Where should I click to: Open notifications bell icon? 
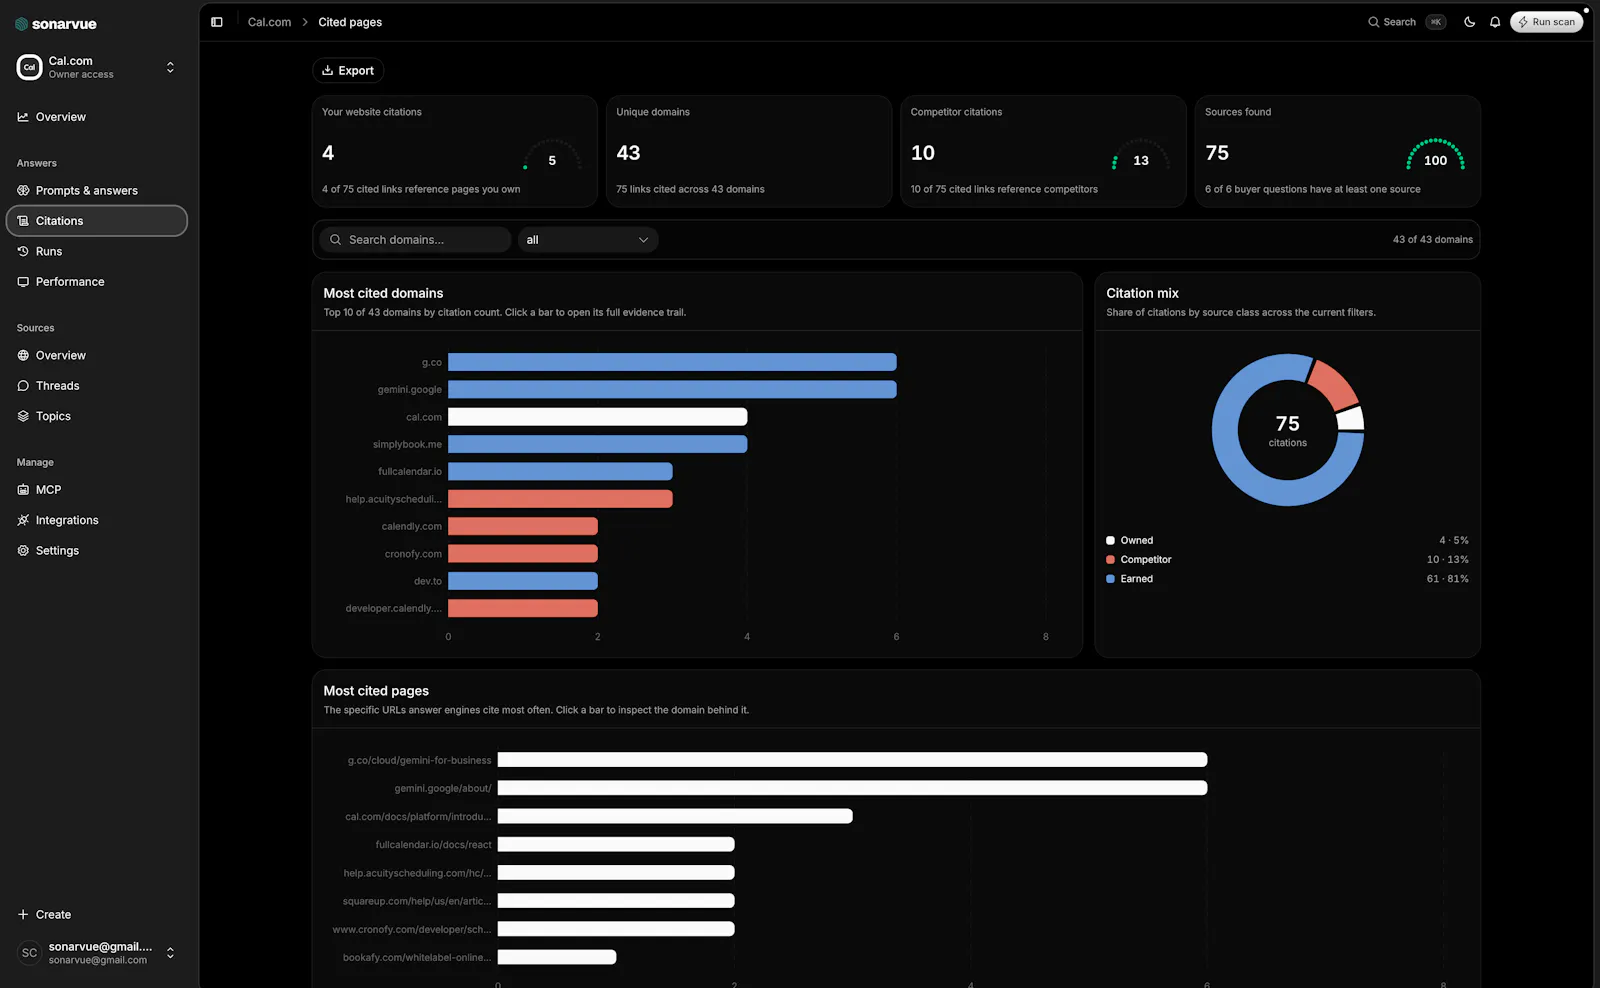[1495, 22]
